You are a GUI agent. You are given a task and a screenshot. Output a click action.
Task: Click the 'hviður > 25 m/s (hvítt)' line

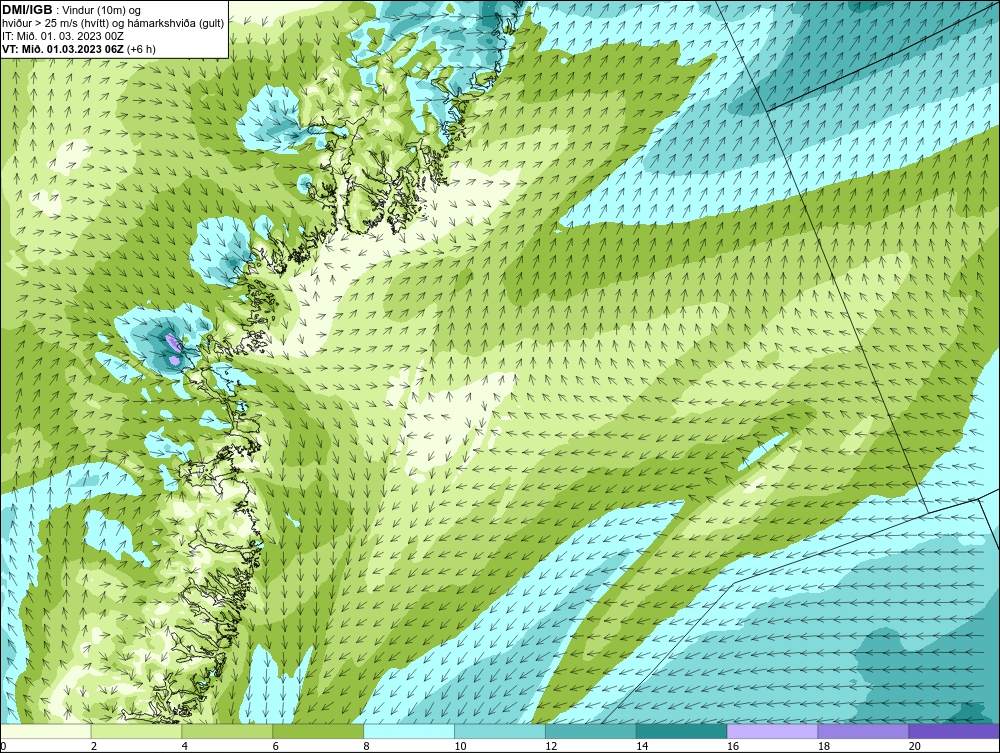pyautogui.click(x=55, y=23)
